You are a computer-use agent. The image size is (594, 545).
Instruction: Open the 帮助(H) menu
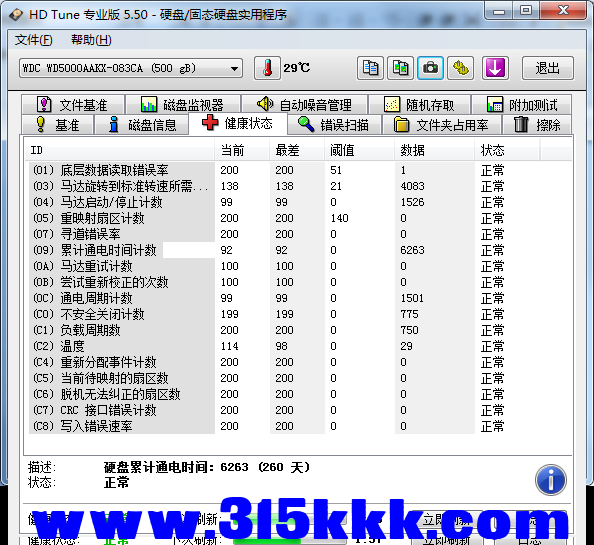pos(91,40)
